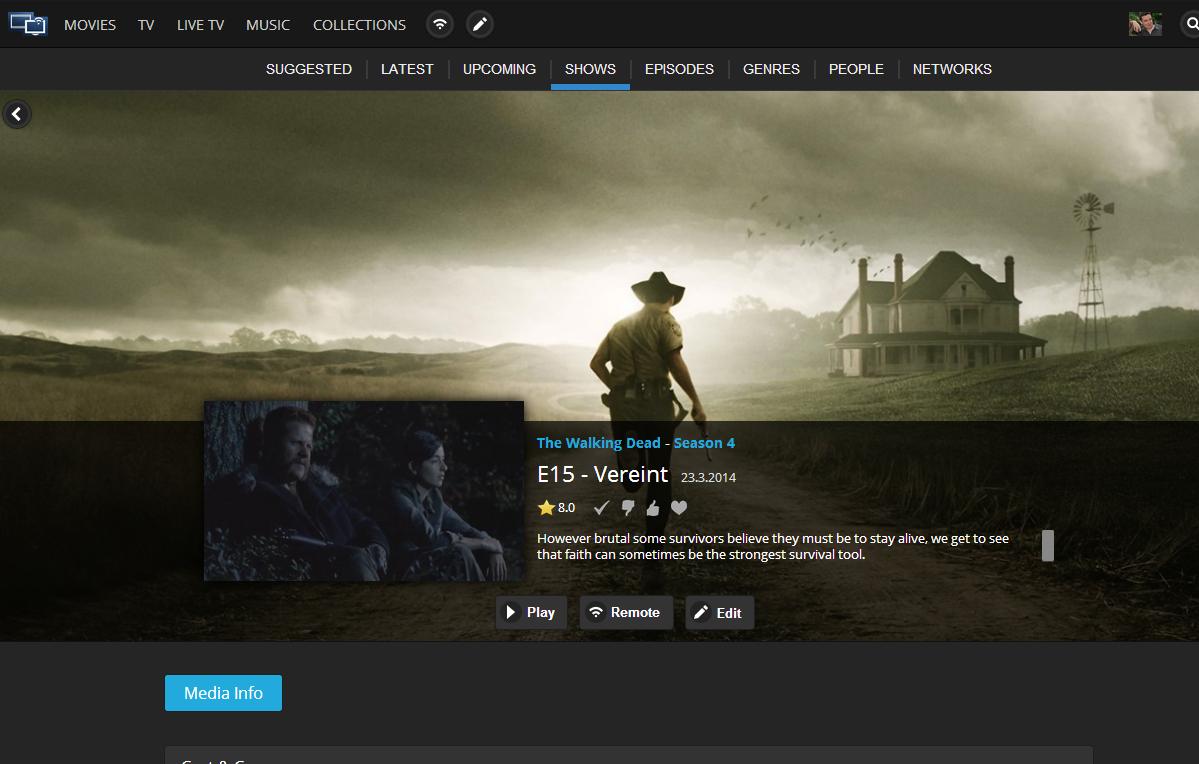Open the Music menu
The image size is (1199, 764).
pos(268,25)
